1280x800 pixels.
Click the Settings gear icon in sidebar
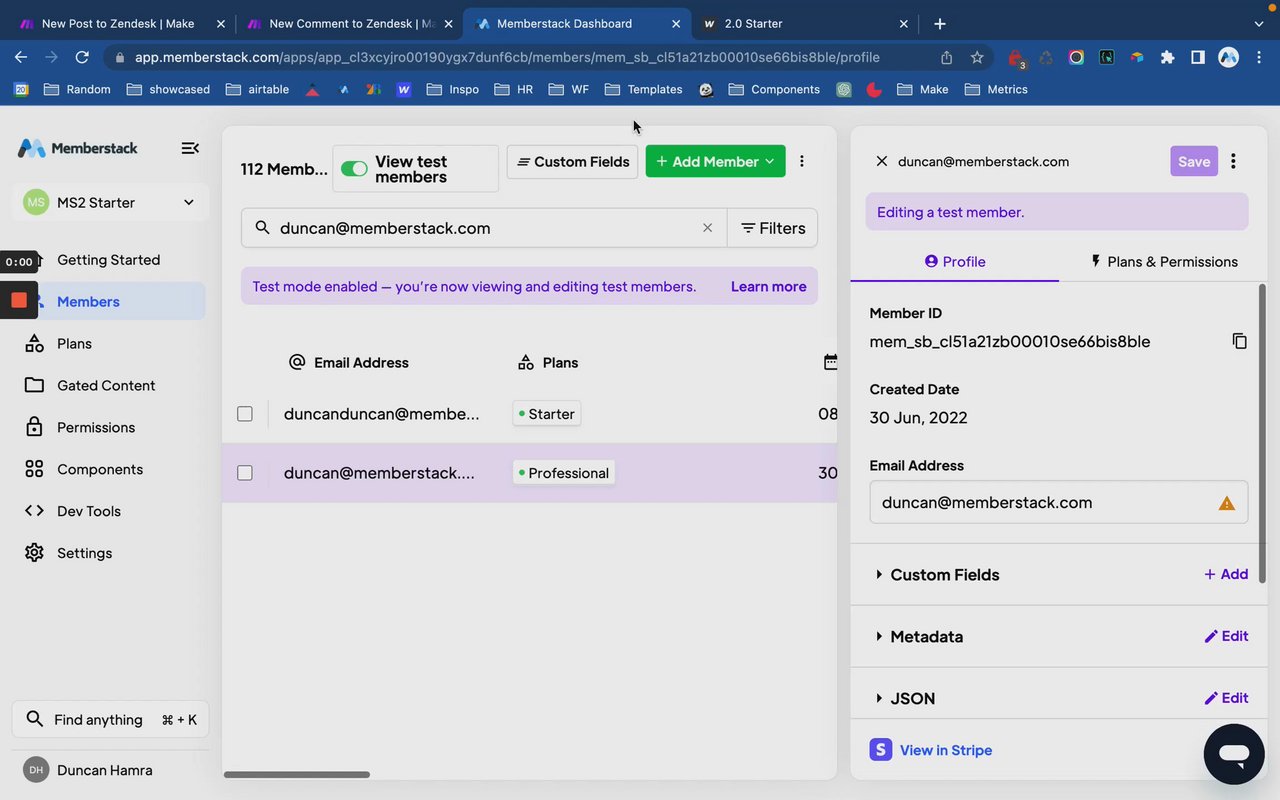[34, 553]
